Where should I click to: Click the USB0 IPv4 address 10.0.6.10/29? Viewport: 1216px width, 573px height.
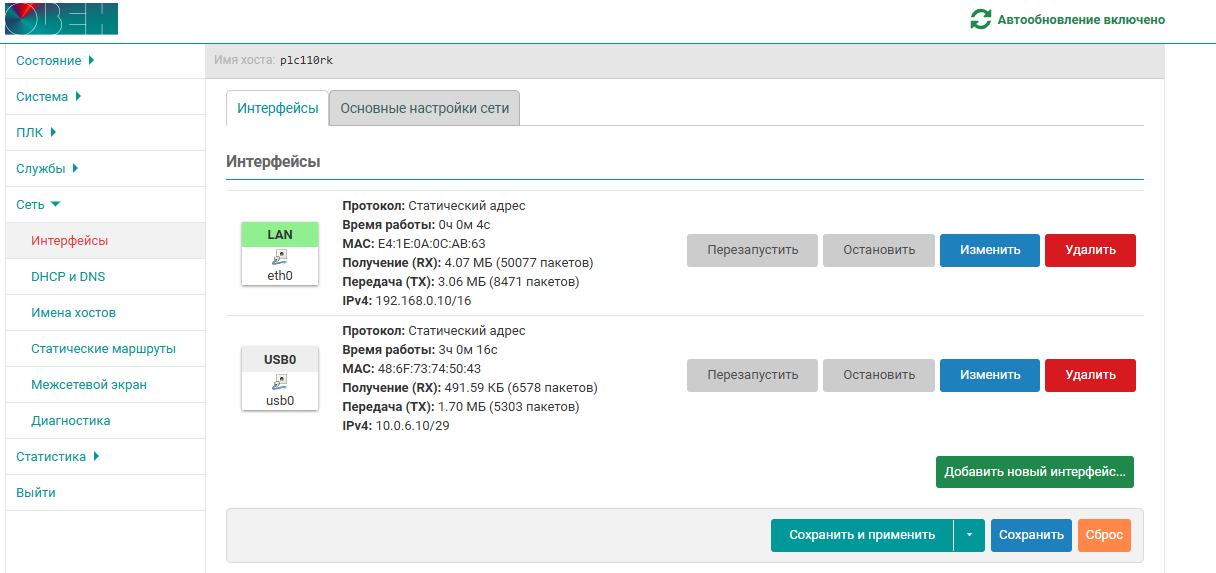point(411,425)
